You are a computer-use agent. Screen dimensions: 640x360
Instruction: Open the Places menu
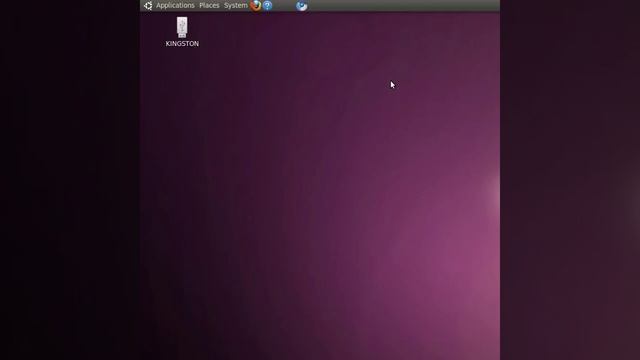209,5
